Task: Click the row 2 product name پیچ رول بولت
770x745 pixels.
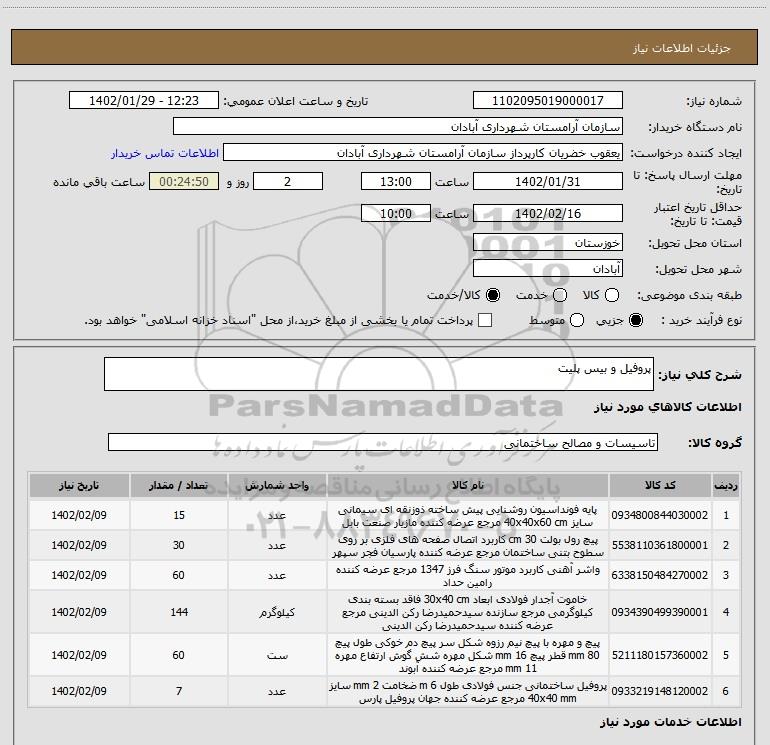Action: coord(468,546)
